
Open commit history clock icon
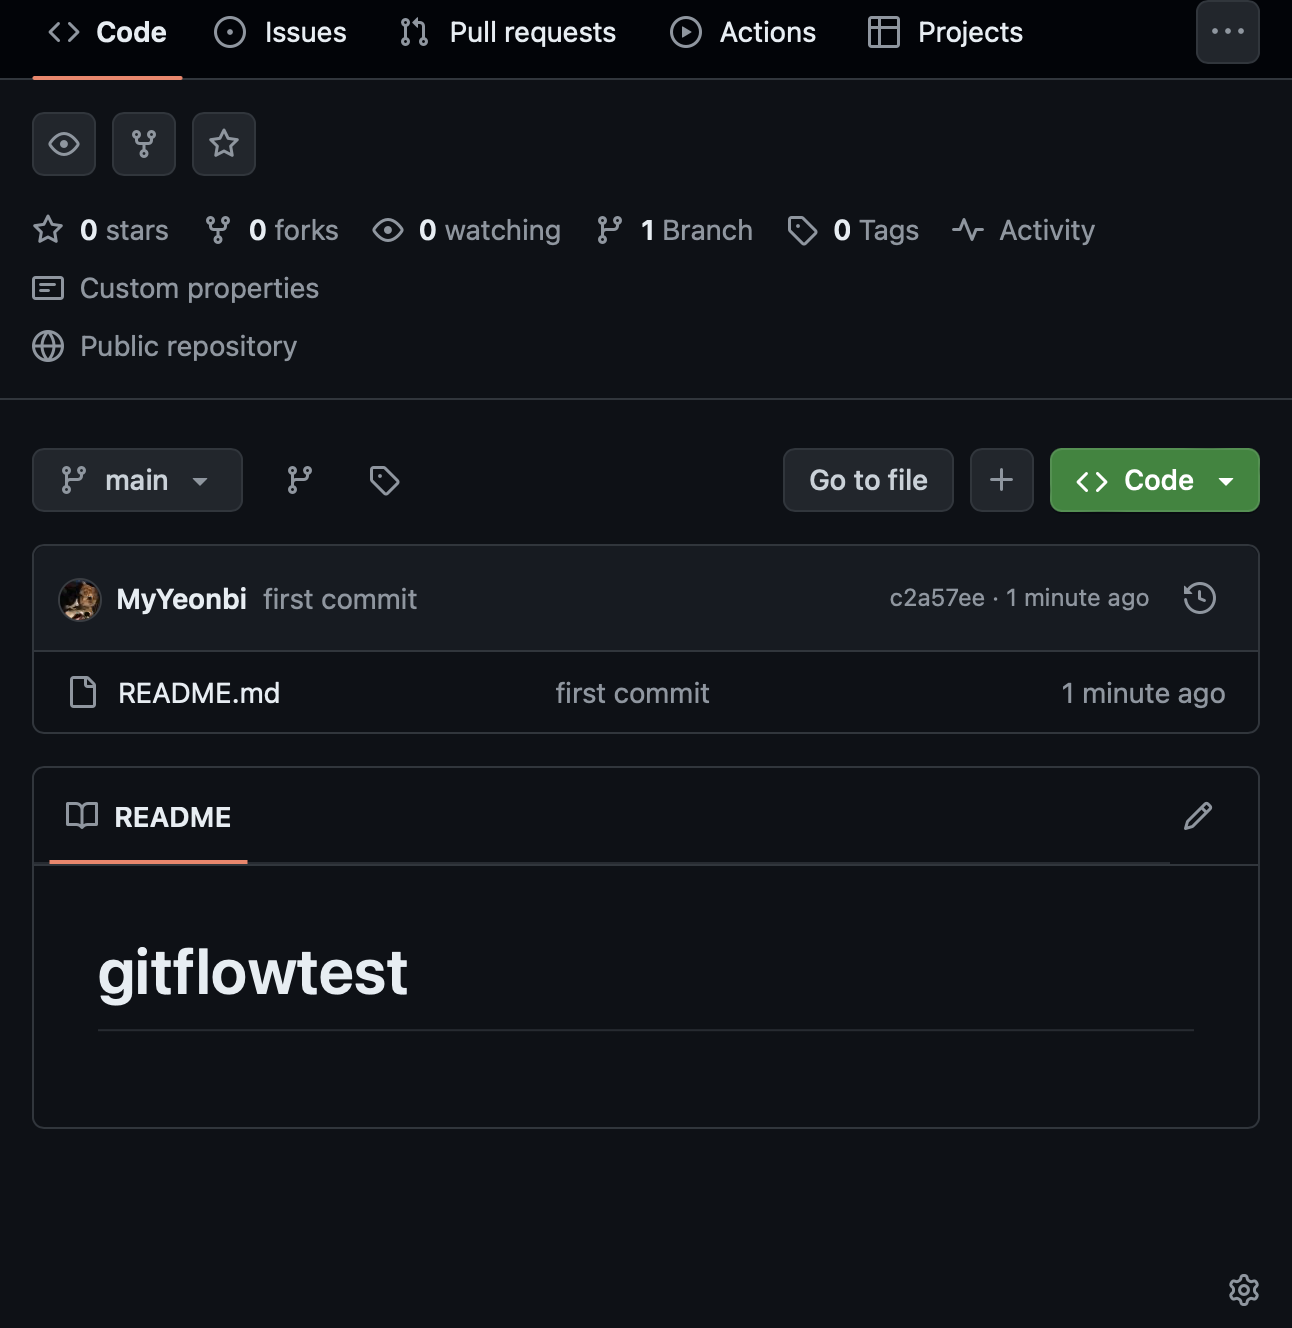1199,598
